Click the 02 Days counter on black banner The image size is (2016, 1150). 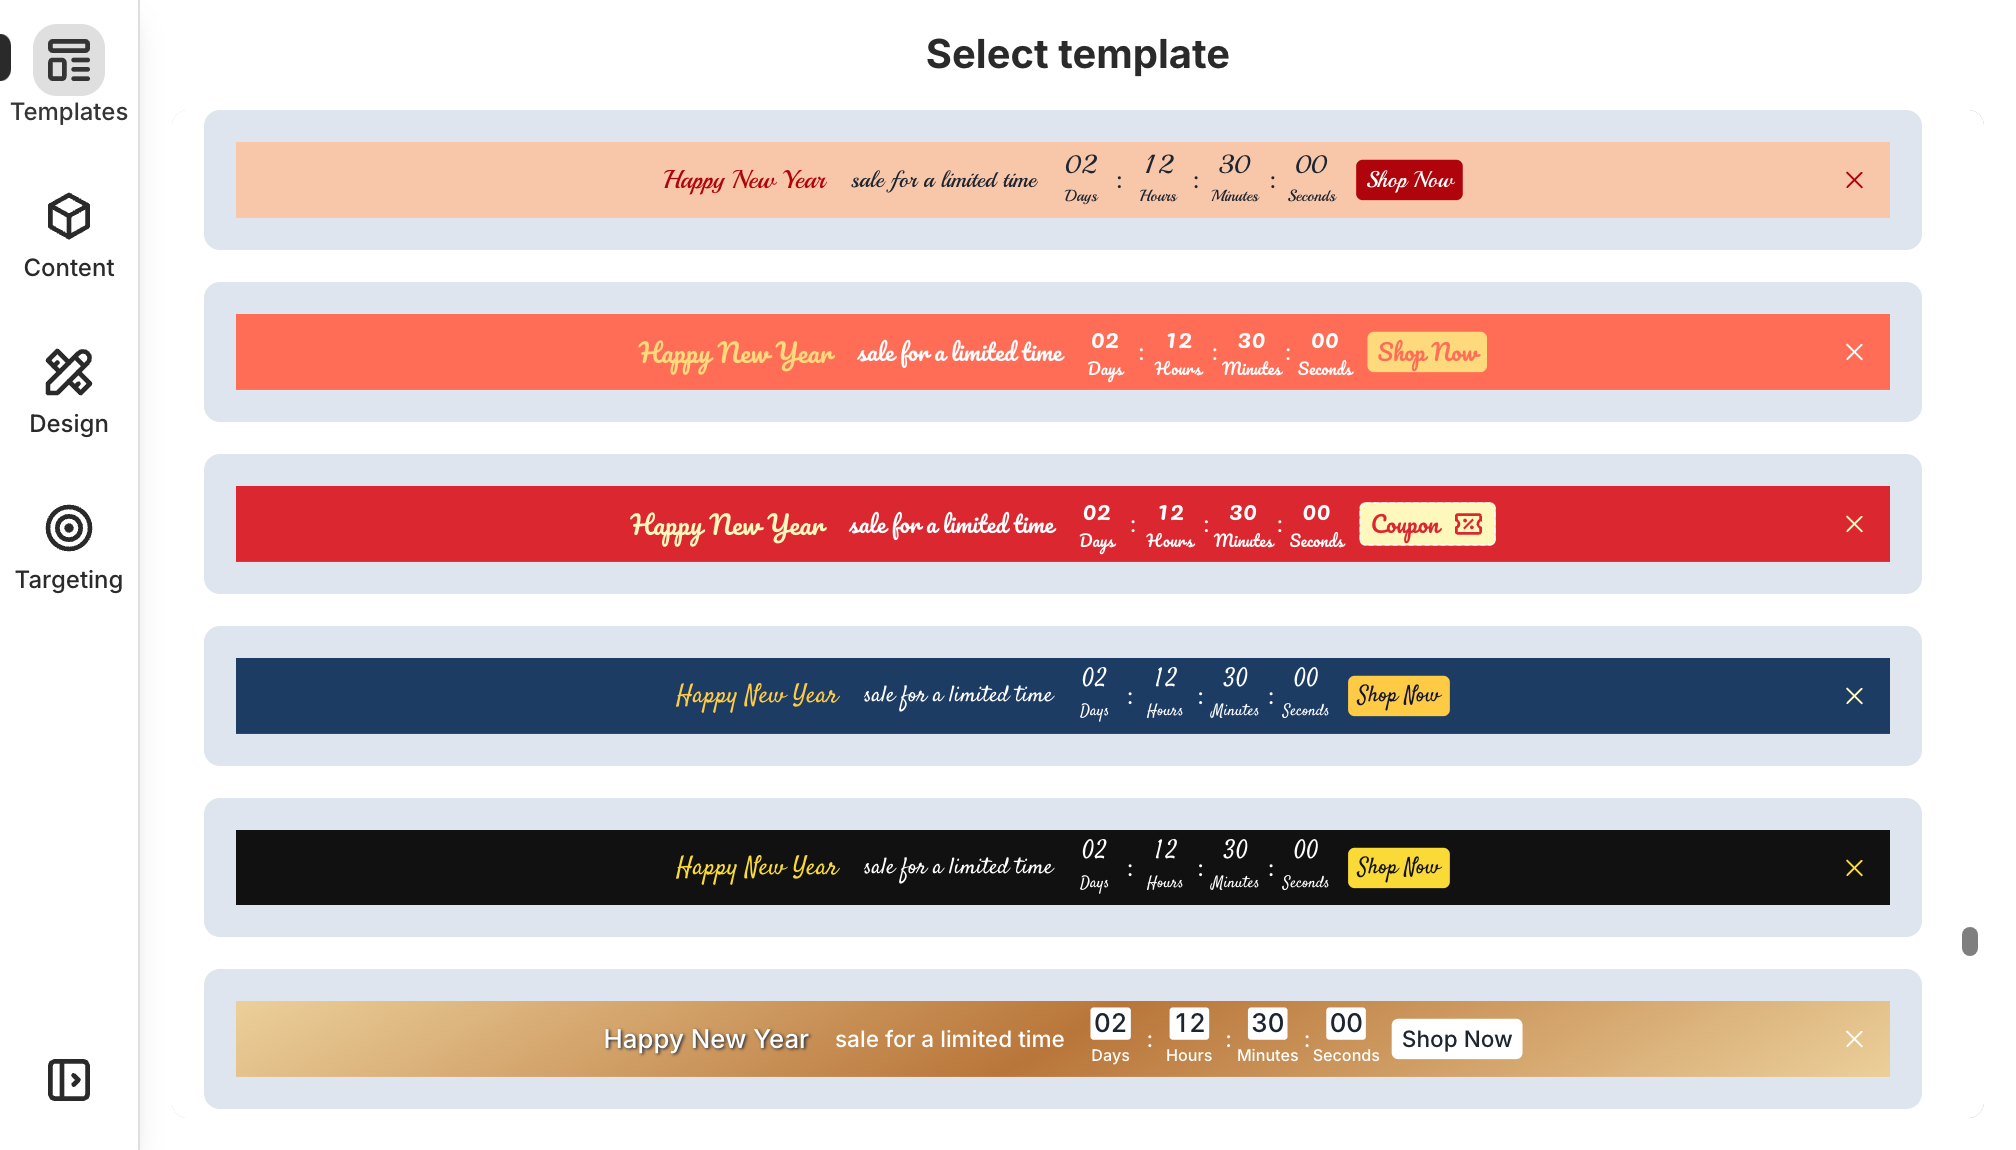(x=1094, y=864)
